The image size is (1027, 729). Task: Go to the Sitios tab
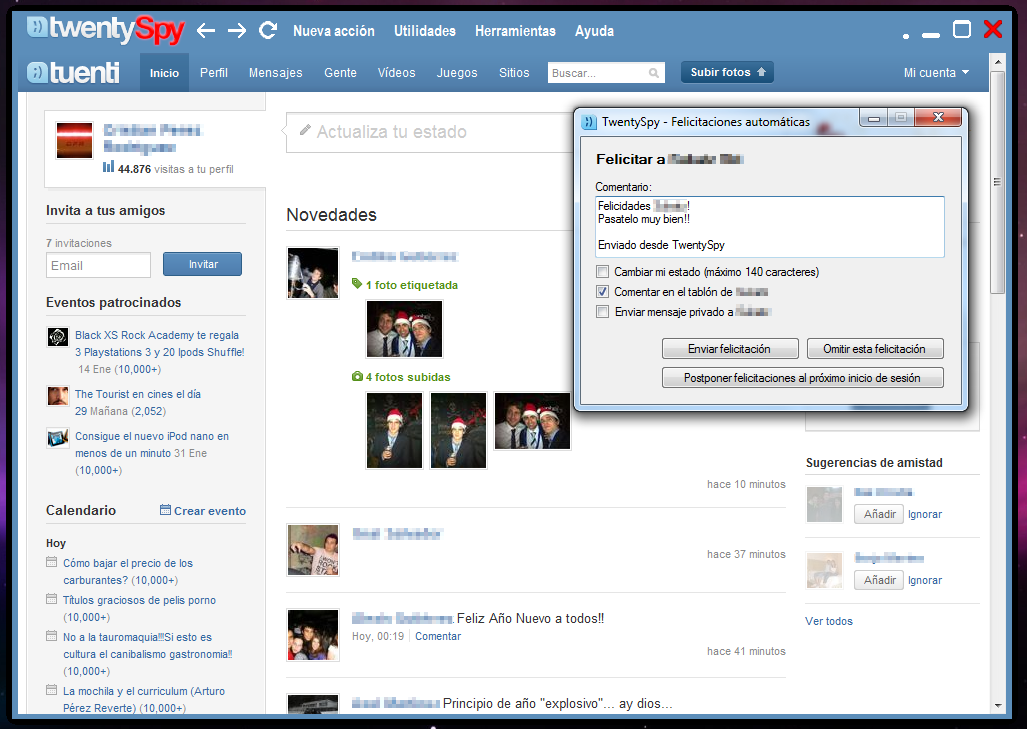[514, 73]
